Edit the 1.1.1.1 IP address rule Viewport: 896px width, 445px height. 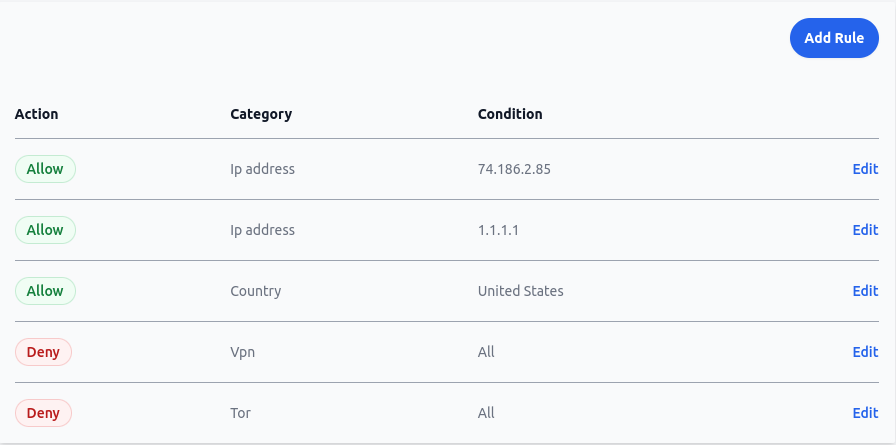coord(865,230)
